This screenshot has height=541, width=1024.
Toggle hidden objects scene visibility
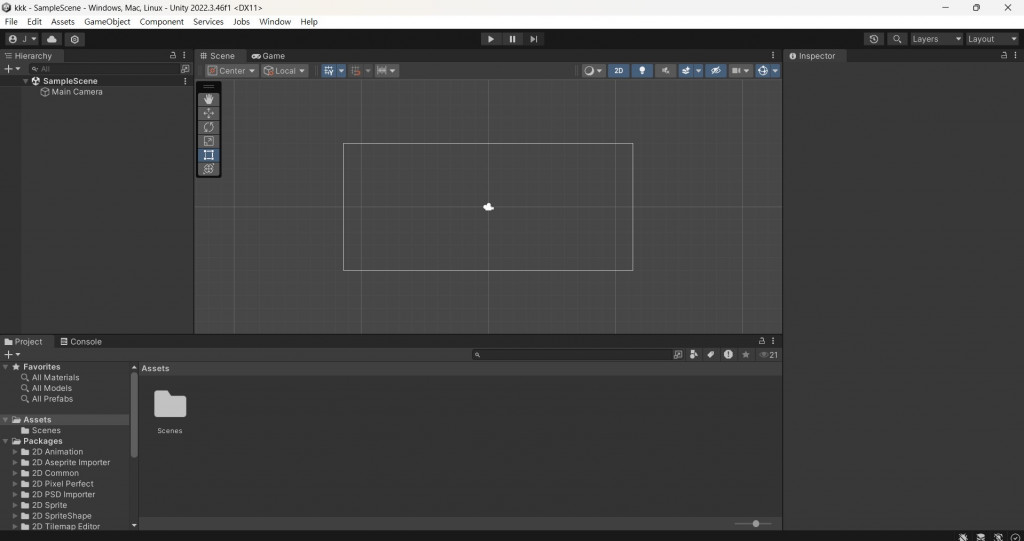point(716,71)
